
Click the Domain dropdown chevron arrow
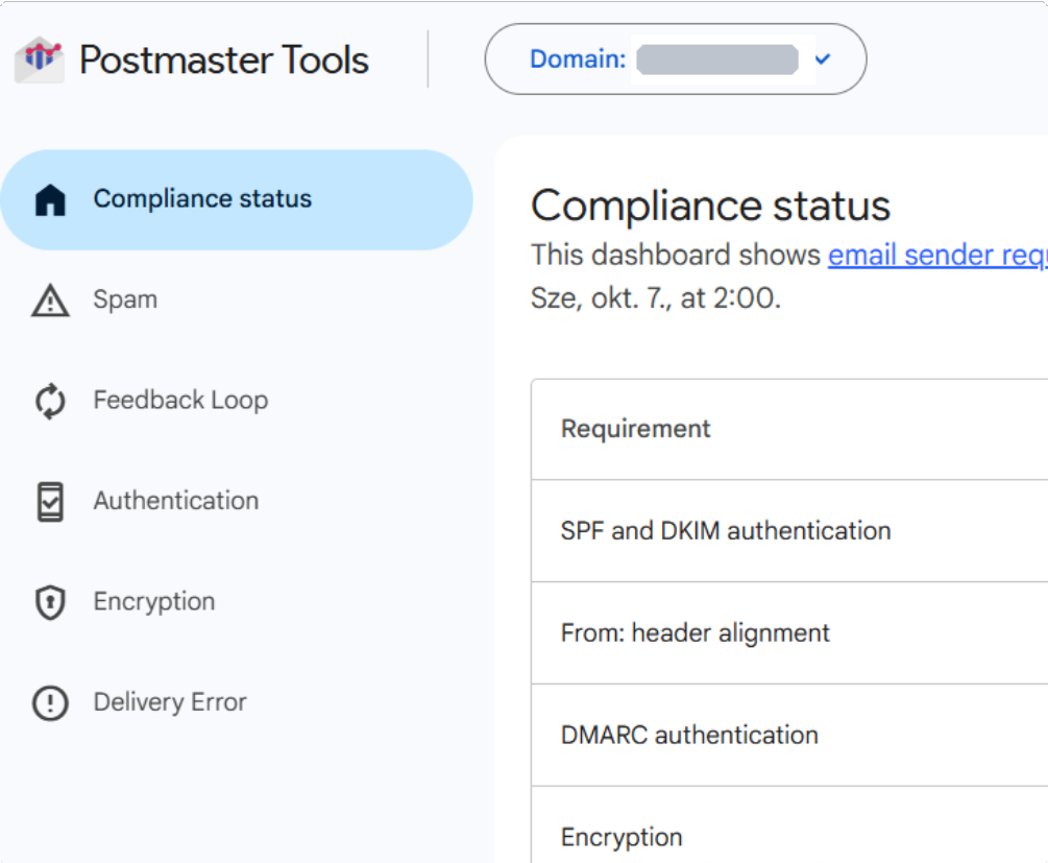click(x=823, y=59)
